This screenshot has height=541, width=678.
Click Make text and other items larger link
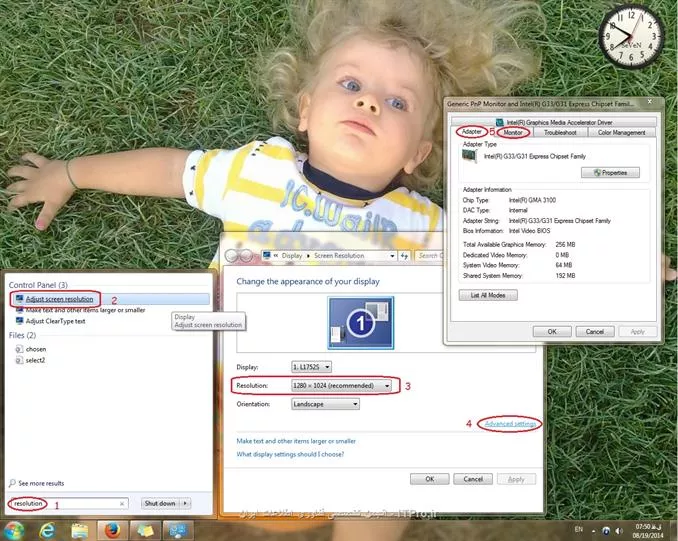click(296, 441)
